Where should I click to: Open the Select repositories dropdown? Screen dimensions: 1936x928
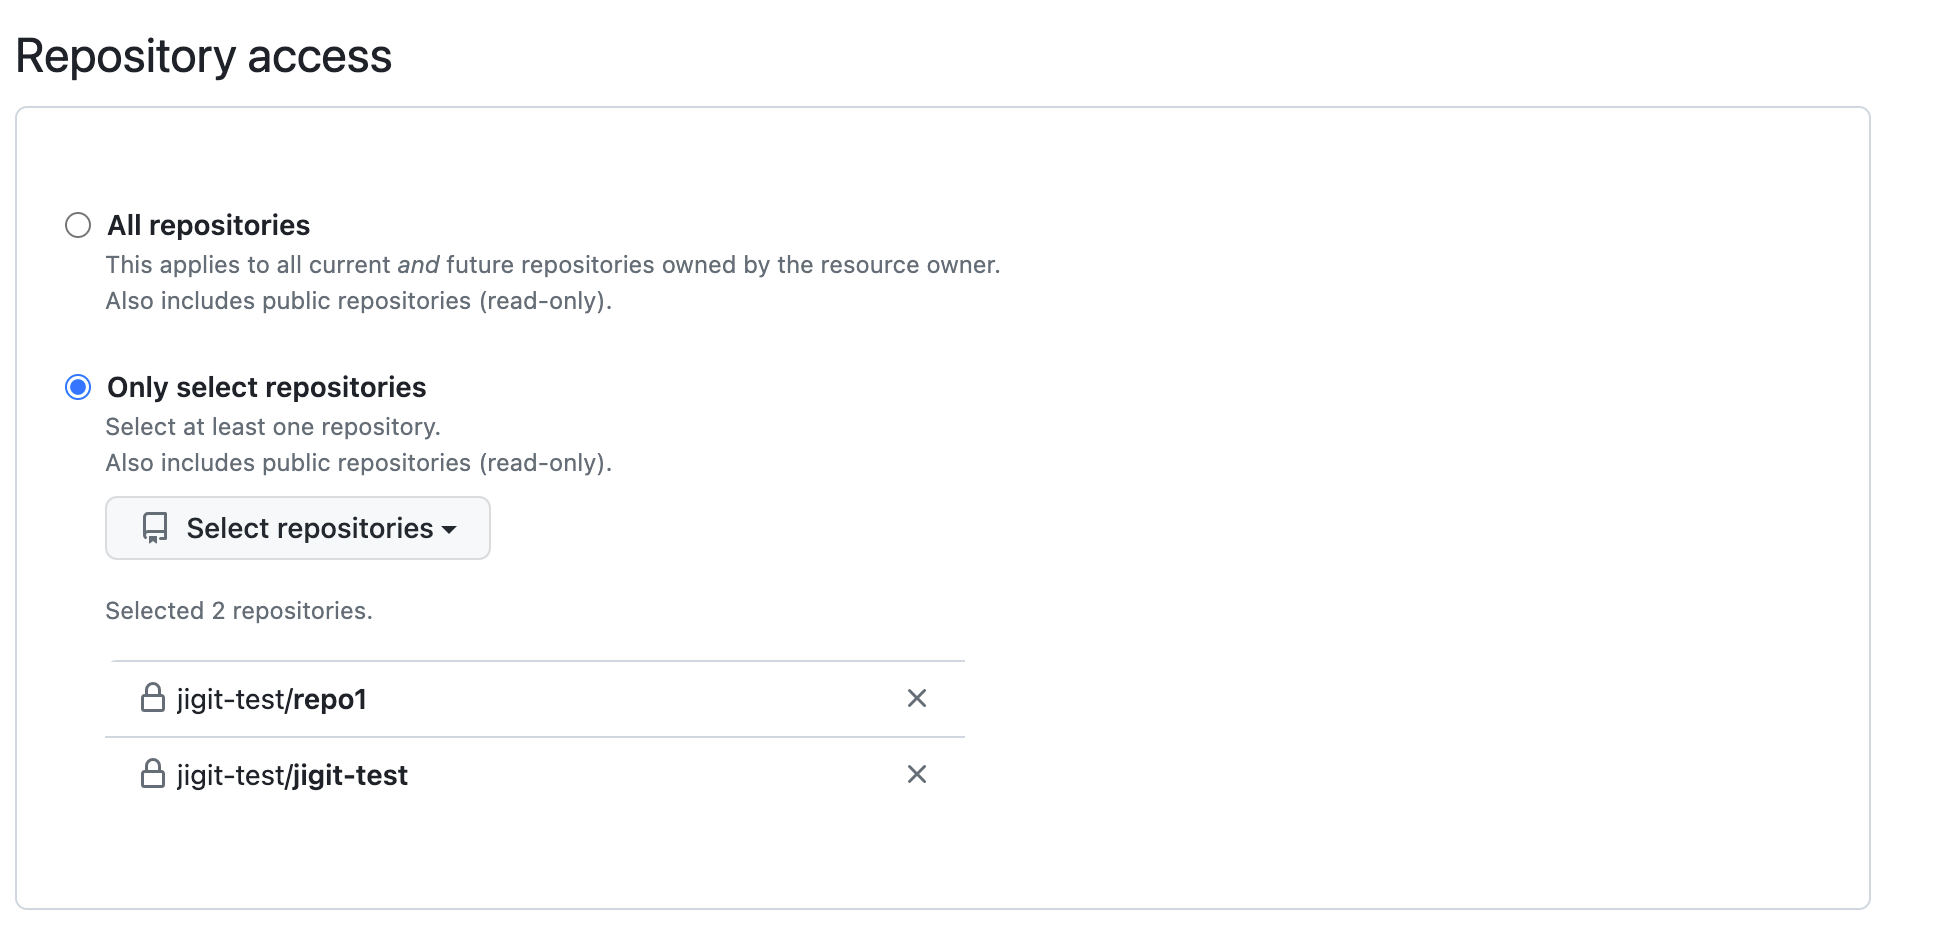298,528
